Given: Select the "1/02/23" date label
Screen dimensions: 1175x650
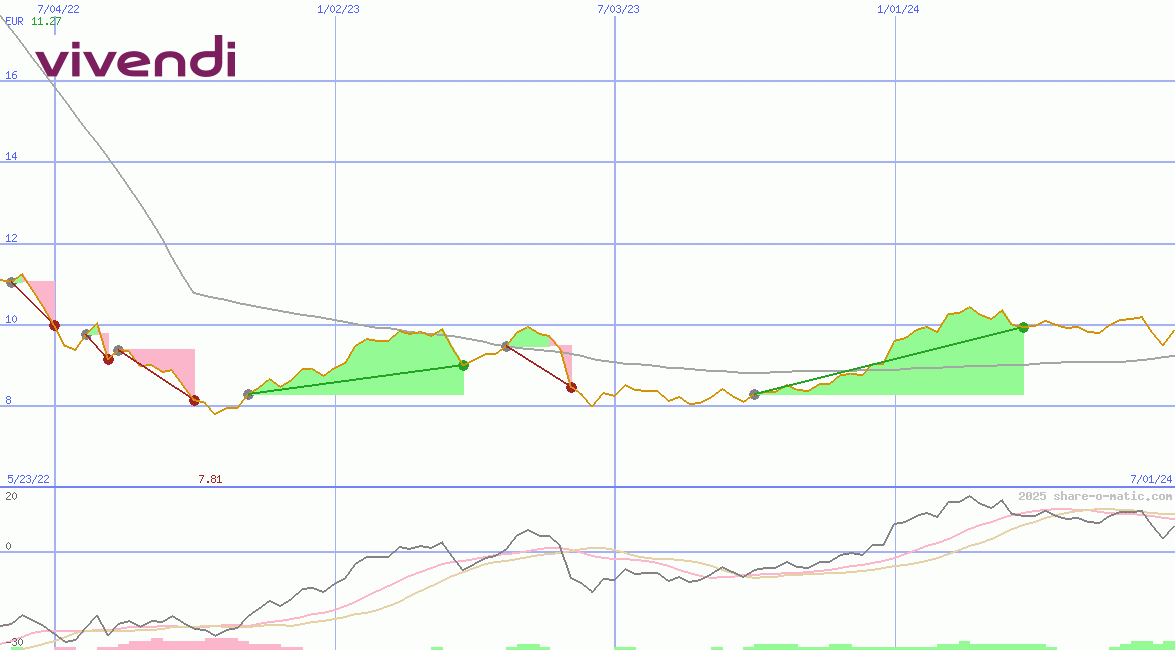Looking at the screenshot, I should click(338, 9).
